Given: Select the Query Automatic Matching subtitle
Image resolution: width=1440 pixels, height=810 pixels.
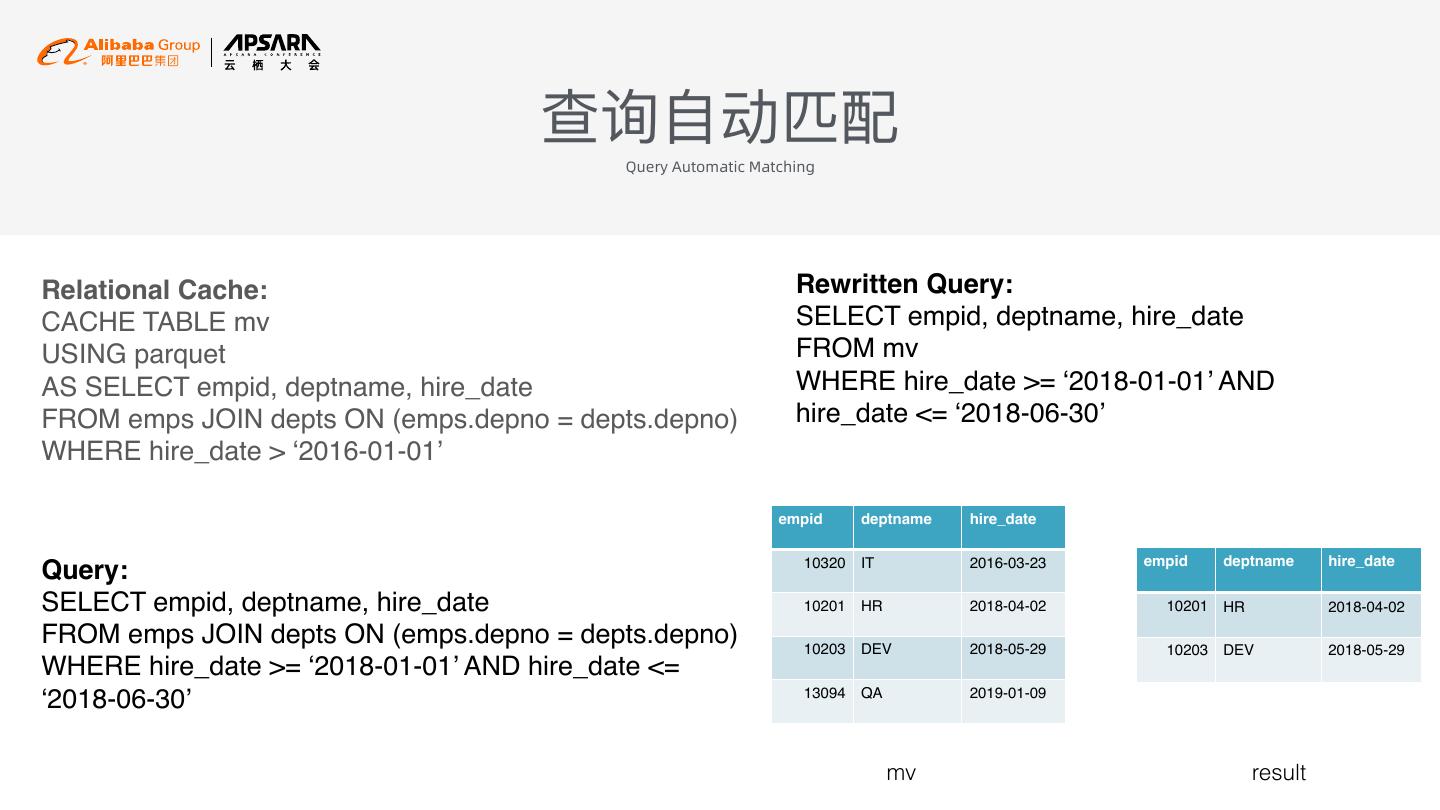Looking at the screenshot, I should (719, 167).
